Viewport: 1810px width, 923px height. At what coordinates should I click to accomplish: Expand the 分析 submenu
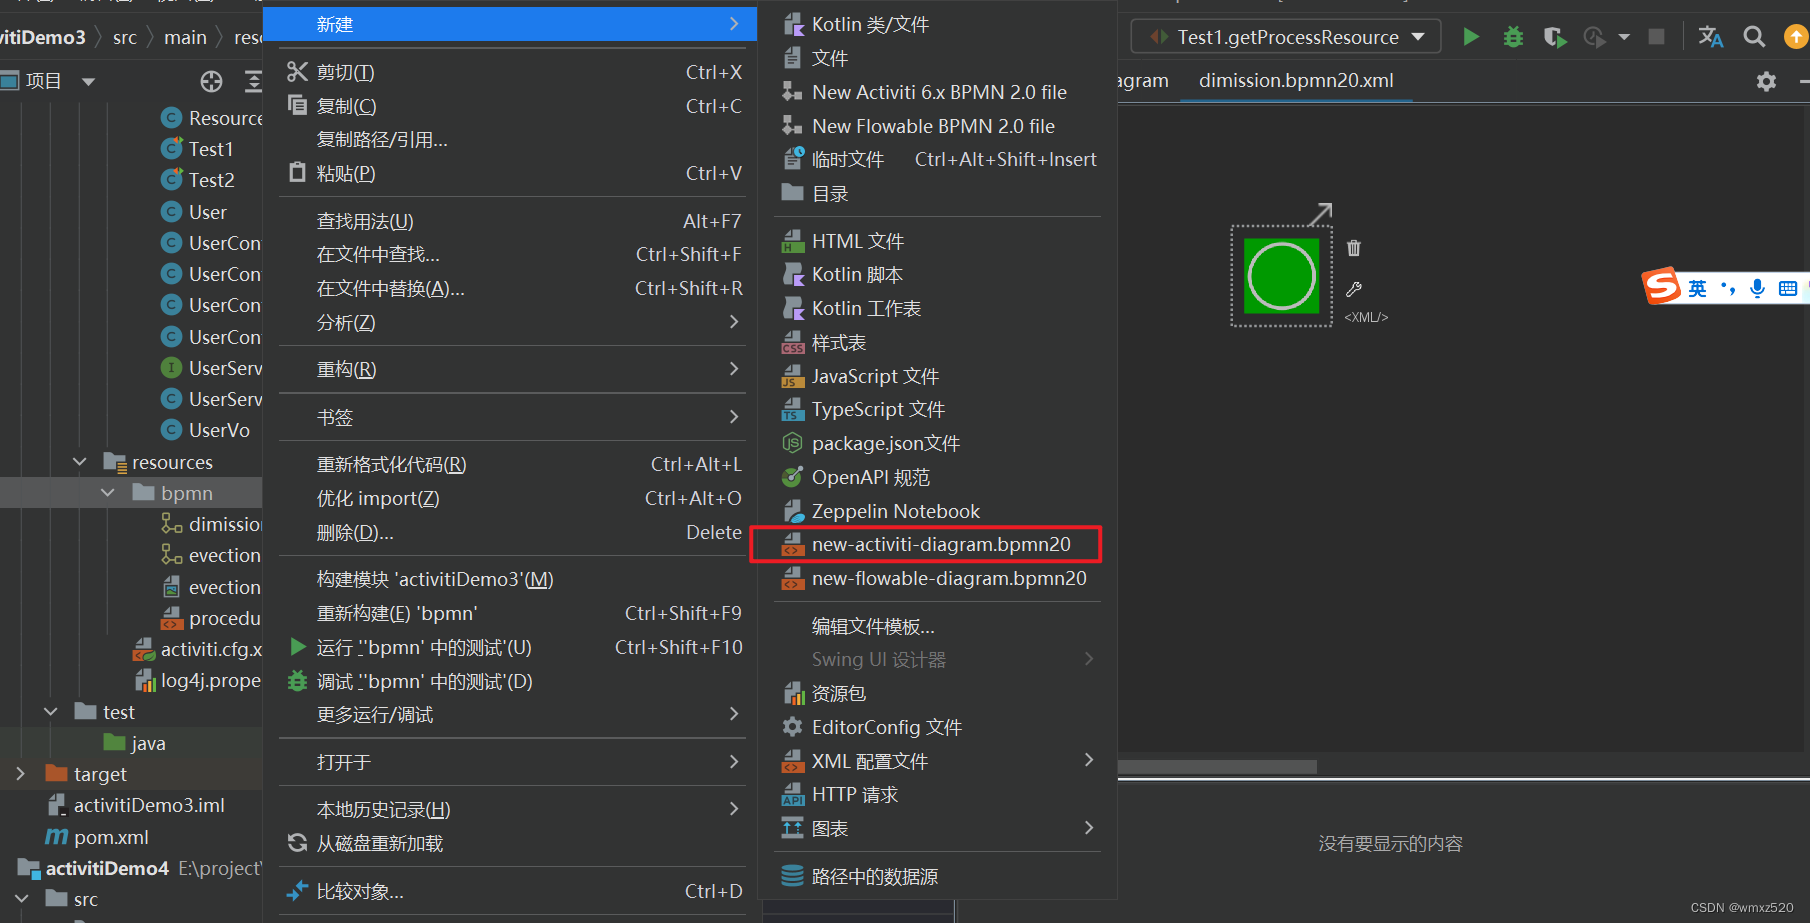[510, 322]
